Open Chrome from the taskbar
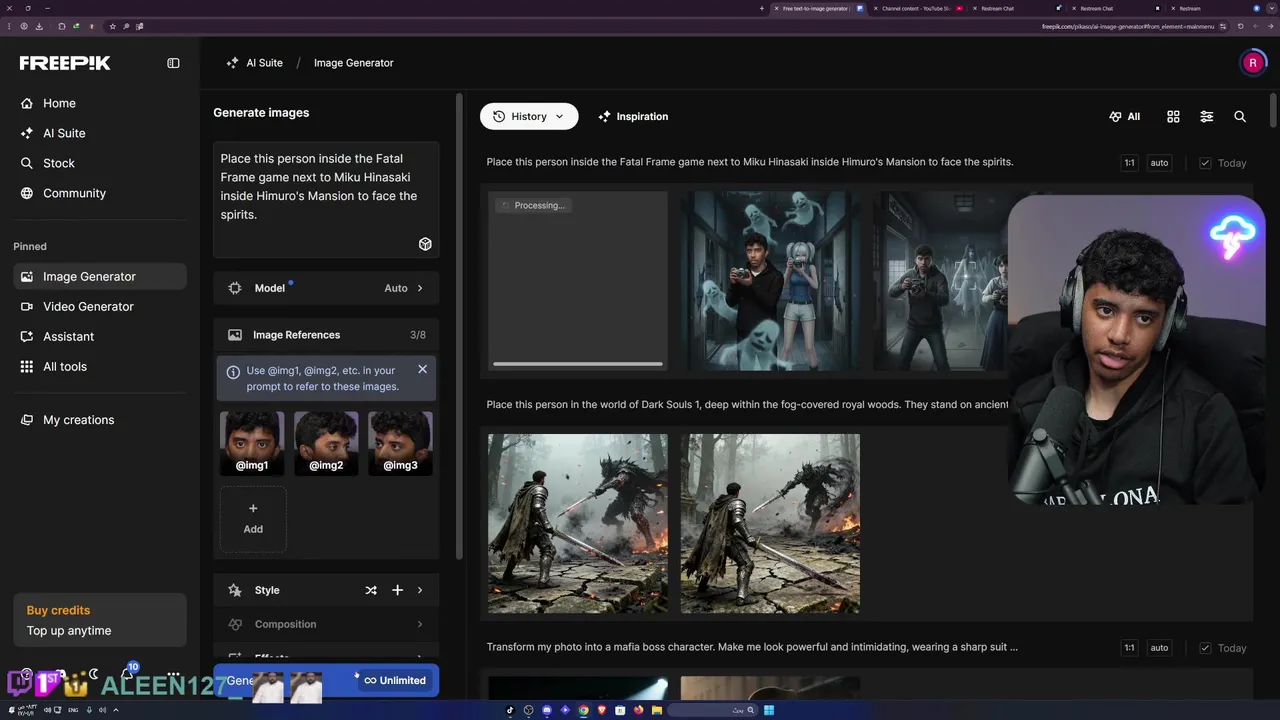Image resolution: width=1280 pixels, height=720 pixels. click(x=583, y=711)
